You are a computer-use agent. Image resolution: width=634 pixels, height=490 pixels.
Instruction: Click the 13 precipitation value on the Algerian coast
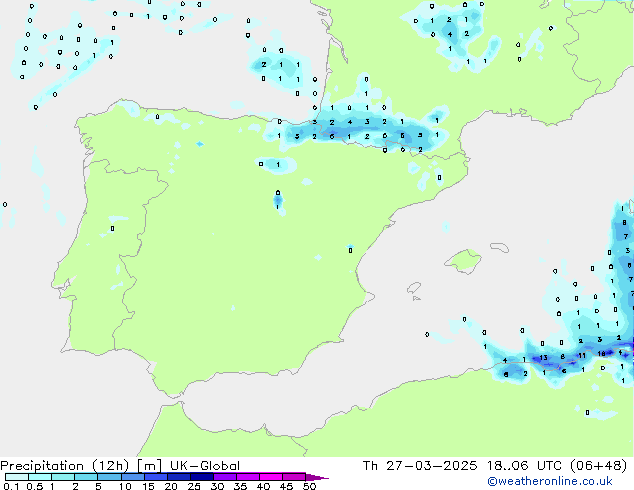click(542, 357)
